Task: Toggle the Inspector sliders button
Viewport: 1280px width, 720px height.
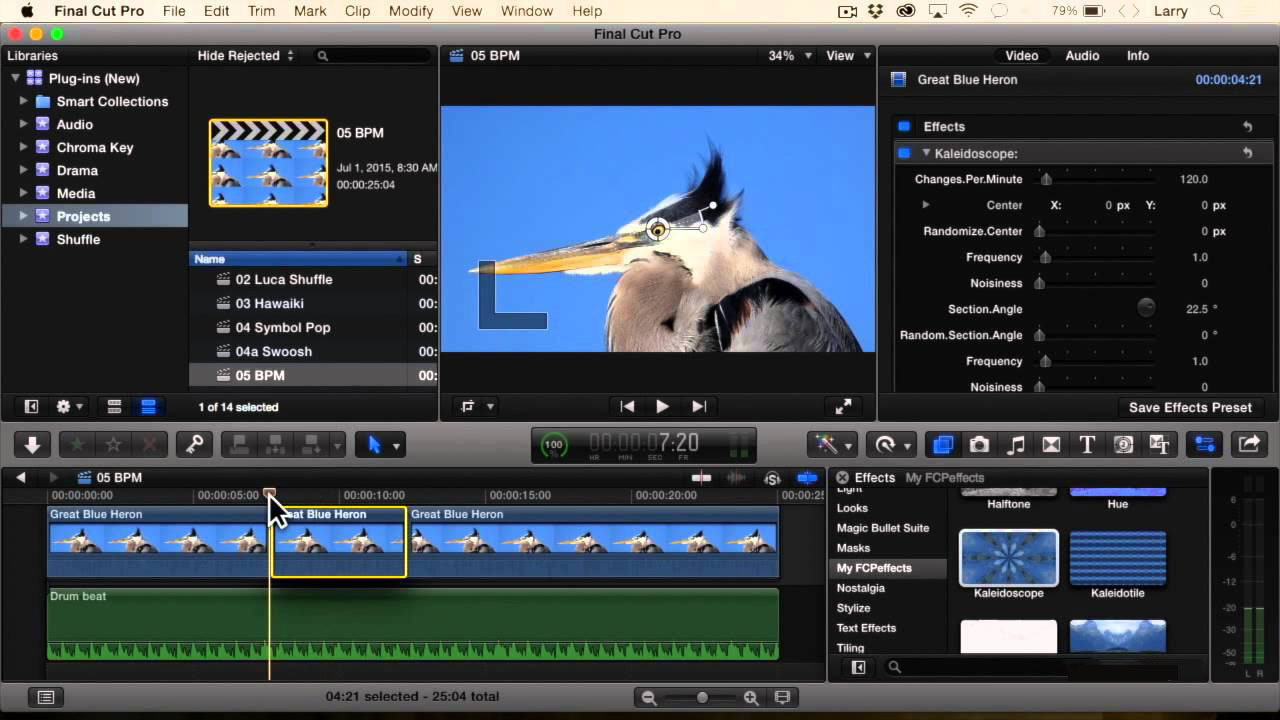Action: click(x=1204, y=445)
